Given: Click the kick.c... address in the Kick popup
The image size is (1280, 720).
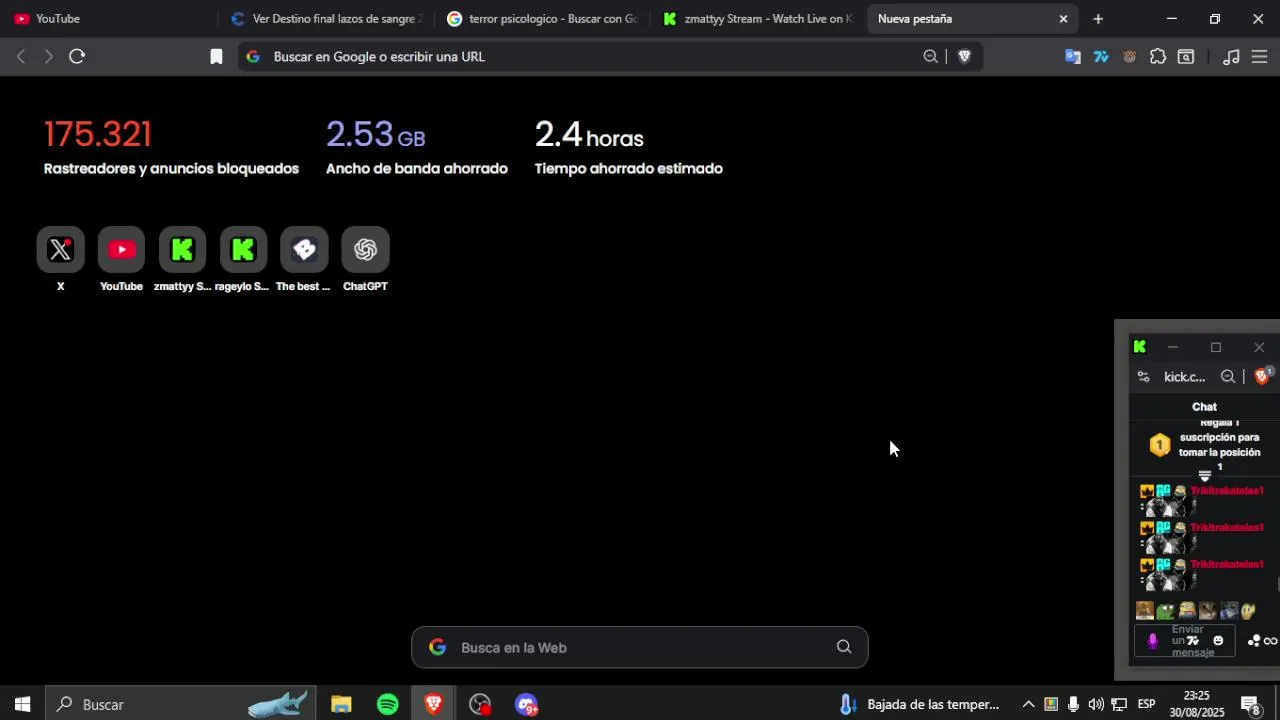Looking at the screenshot, I should [x=1184, y=377].
